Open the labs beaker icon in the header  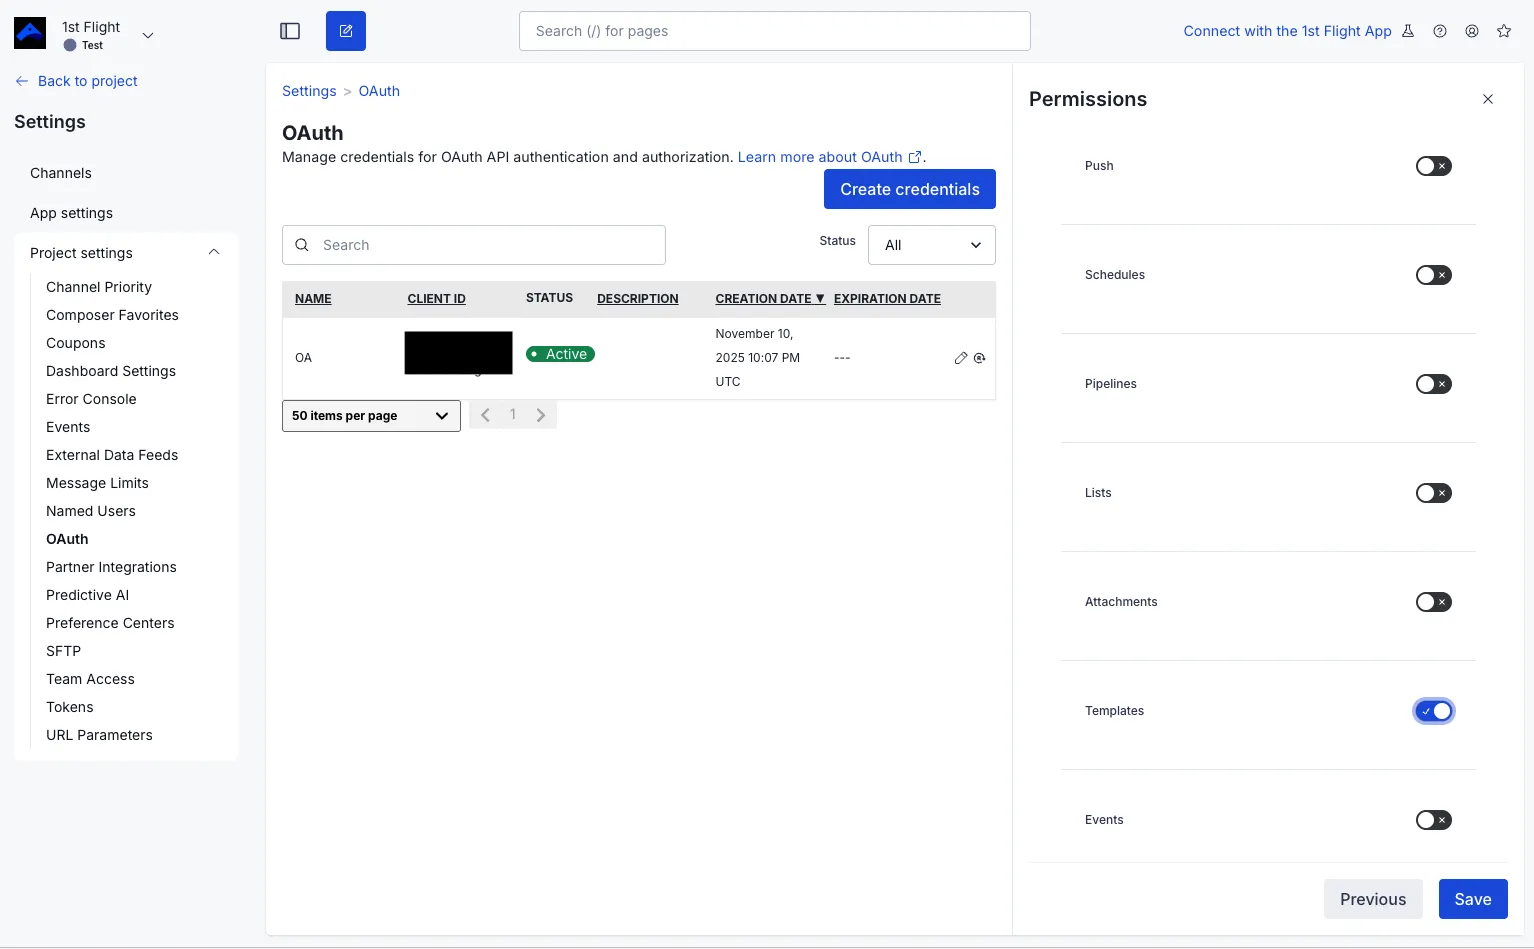(1408, 31)
